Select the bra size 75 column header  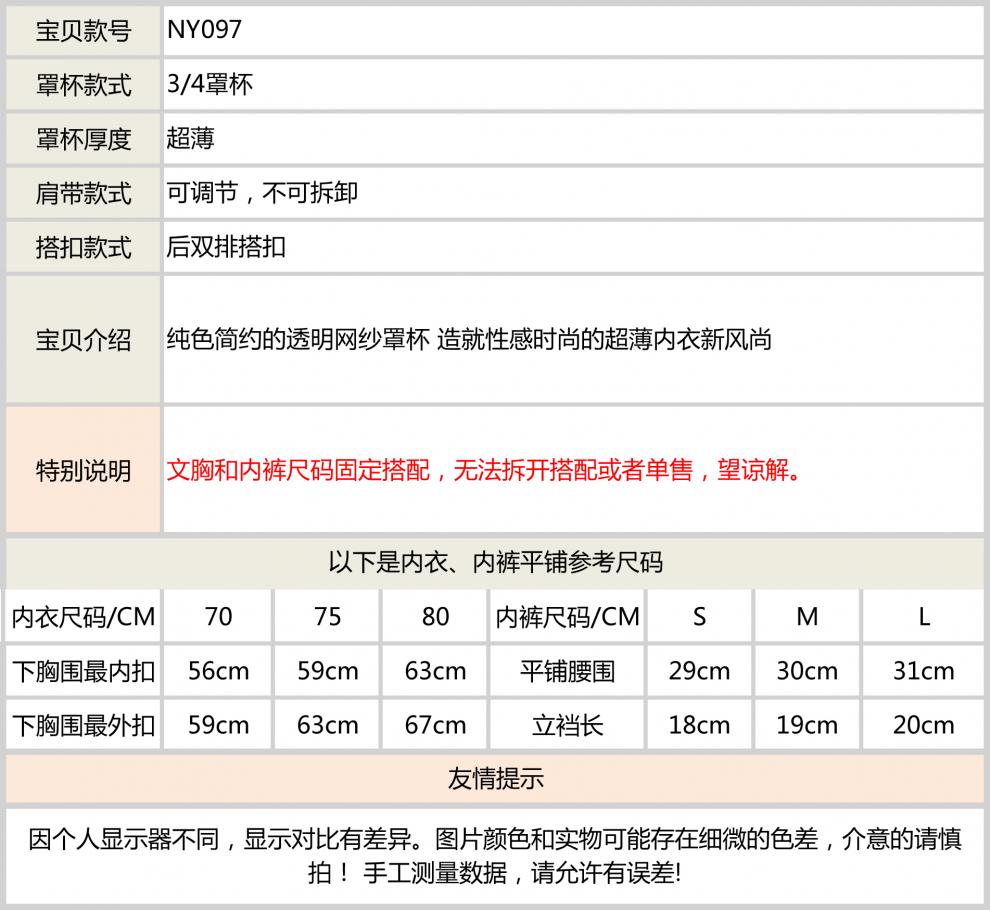327,617
